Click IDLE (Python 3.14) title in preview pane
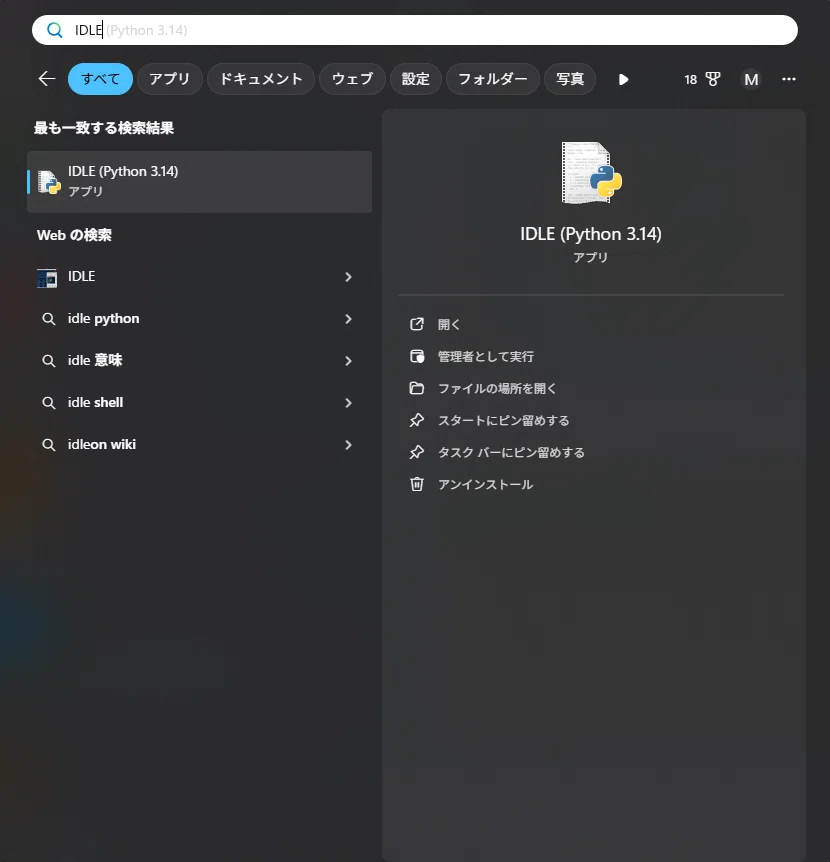This screenshot has width=830, height=862. 591,234
